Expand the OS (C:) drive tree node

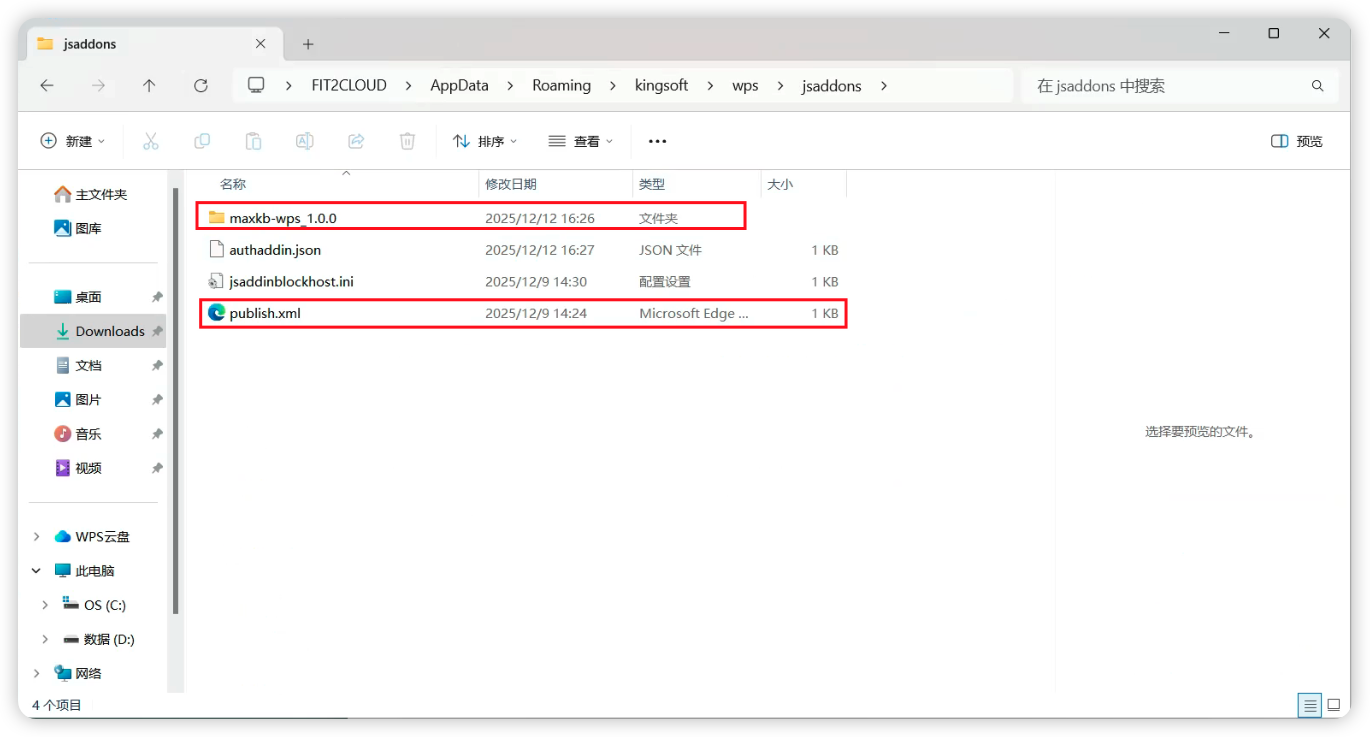click(45, 605)
